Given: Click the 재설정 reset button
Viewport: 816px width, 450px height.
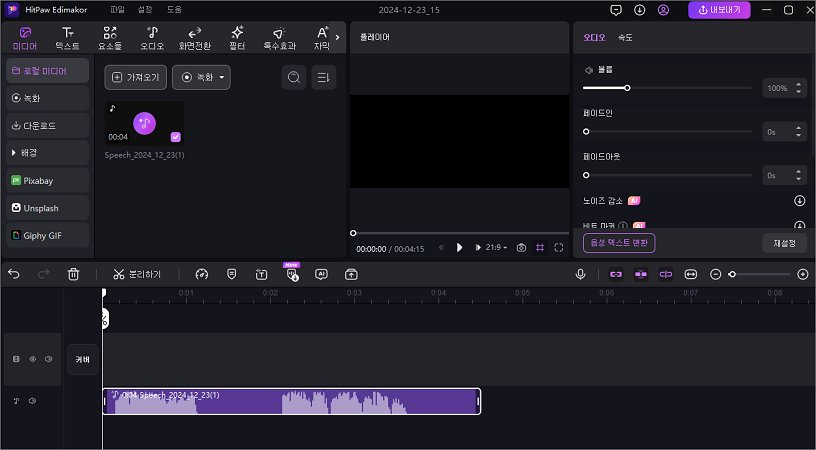Looking at the screenshot, I should [x=784, y=243].
